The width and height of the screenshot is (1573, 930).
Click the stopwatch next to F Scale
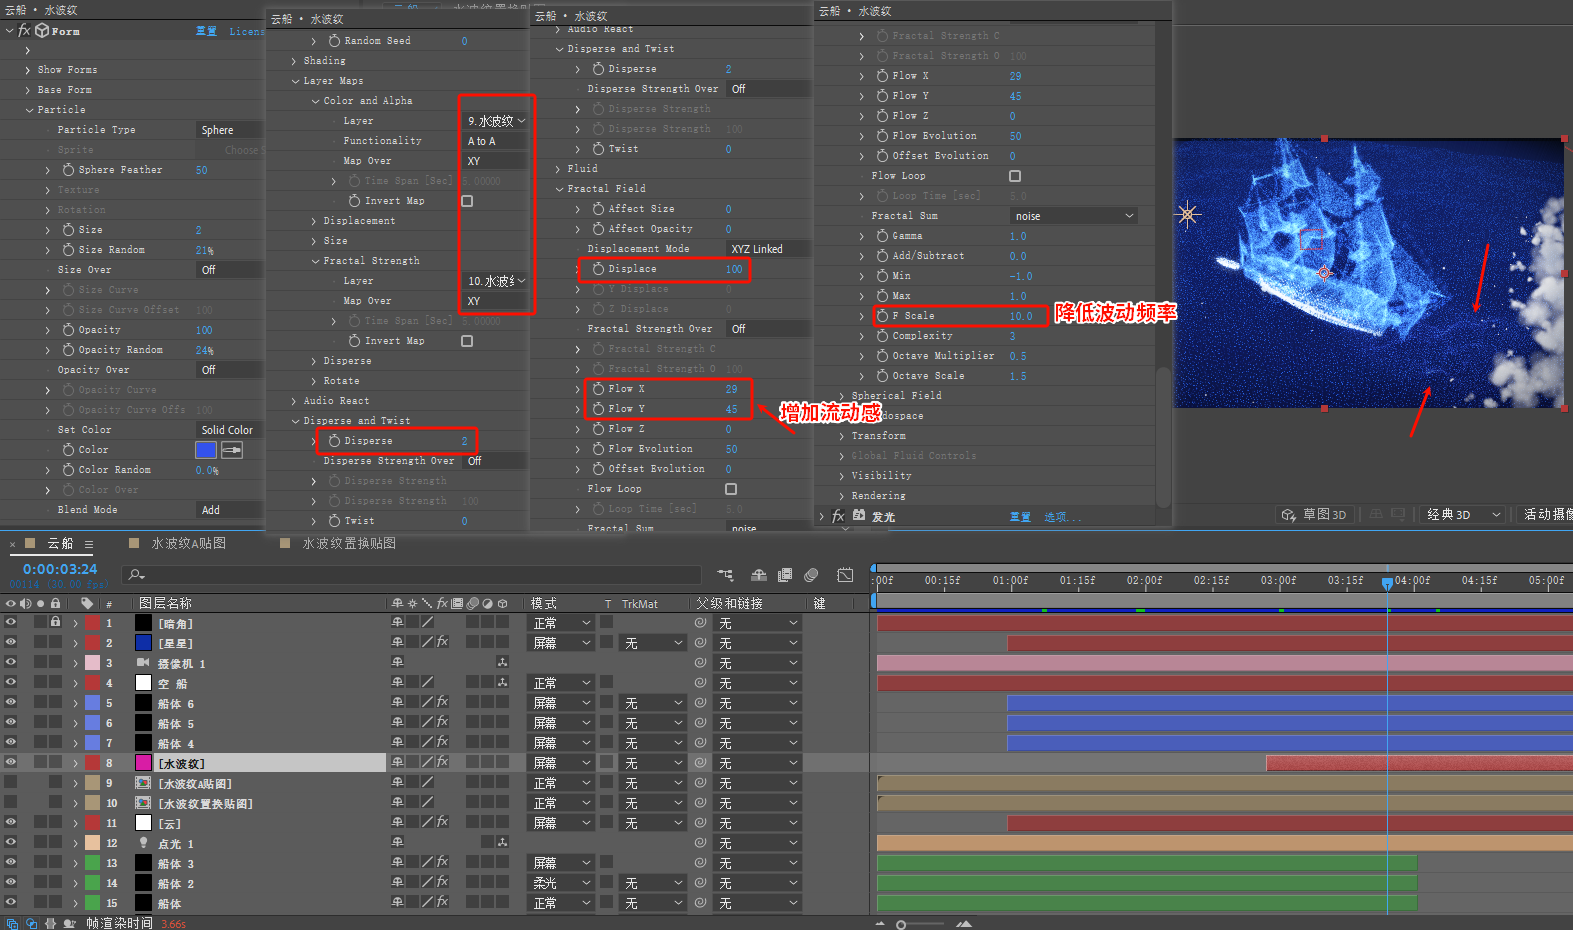click(x=882, y=316)
